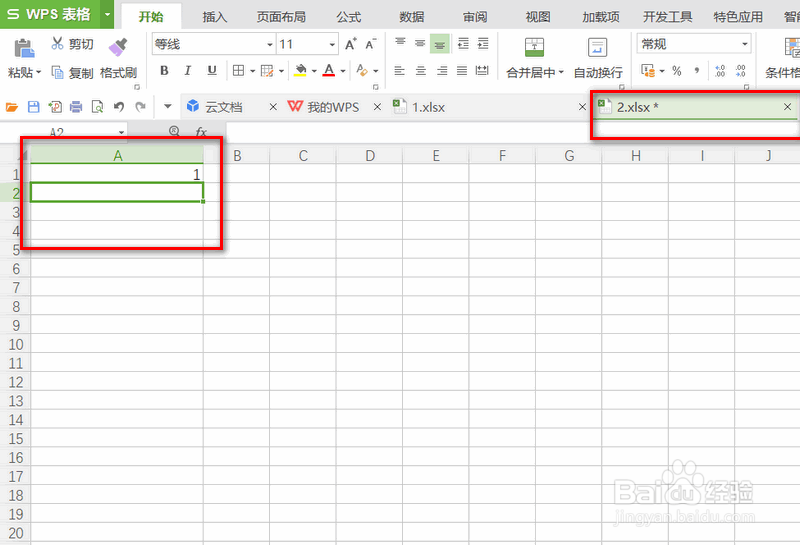800x545 pixels.
Task: Apply red font color A
Action: [329, 70]
